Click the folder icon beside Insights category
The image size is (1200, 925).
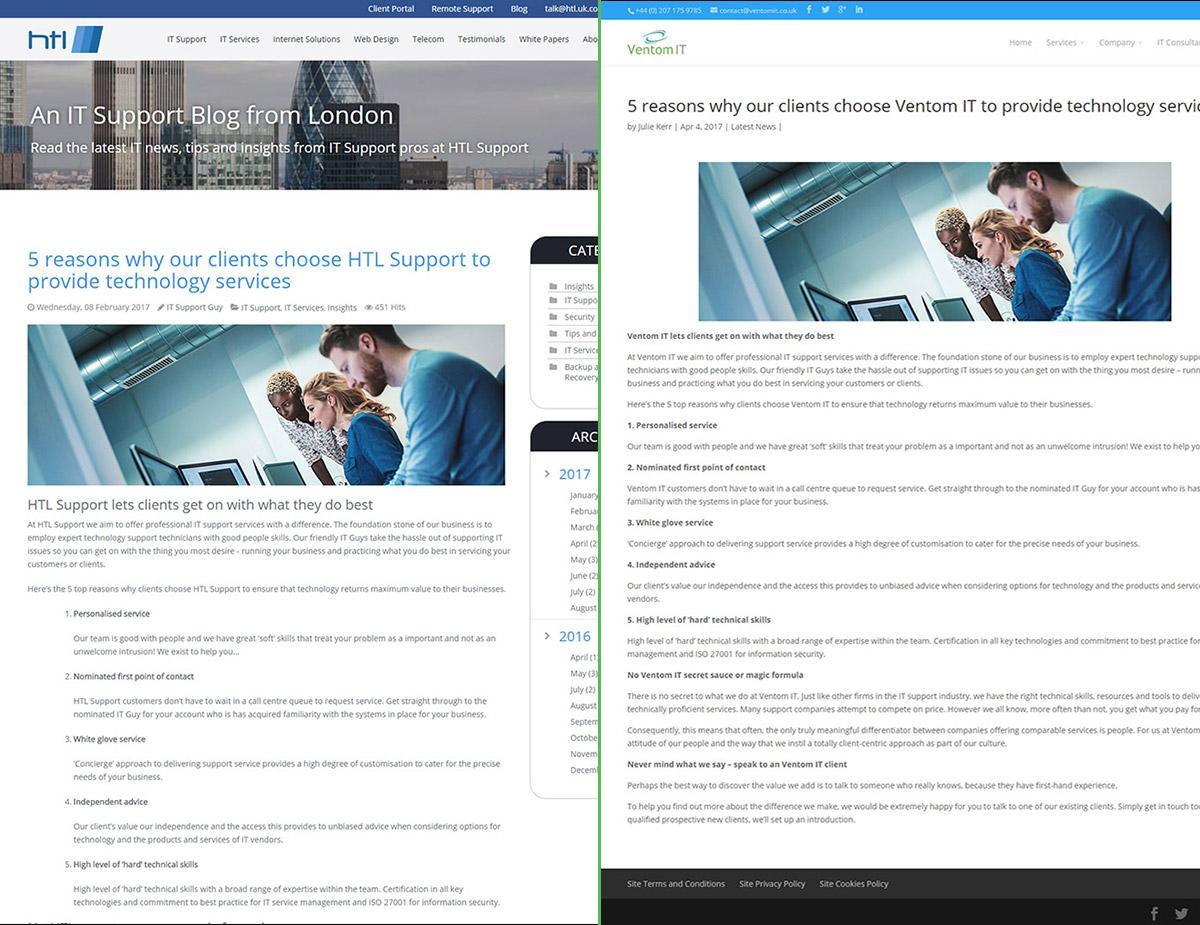[553, 287]
